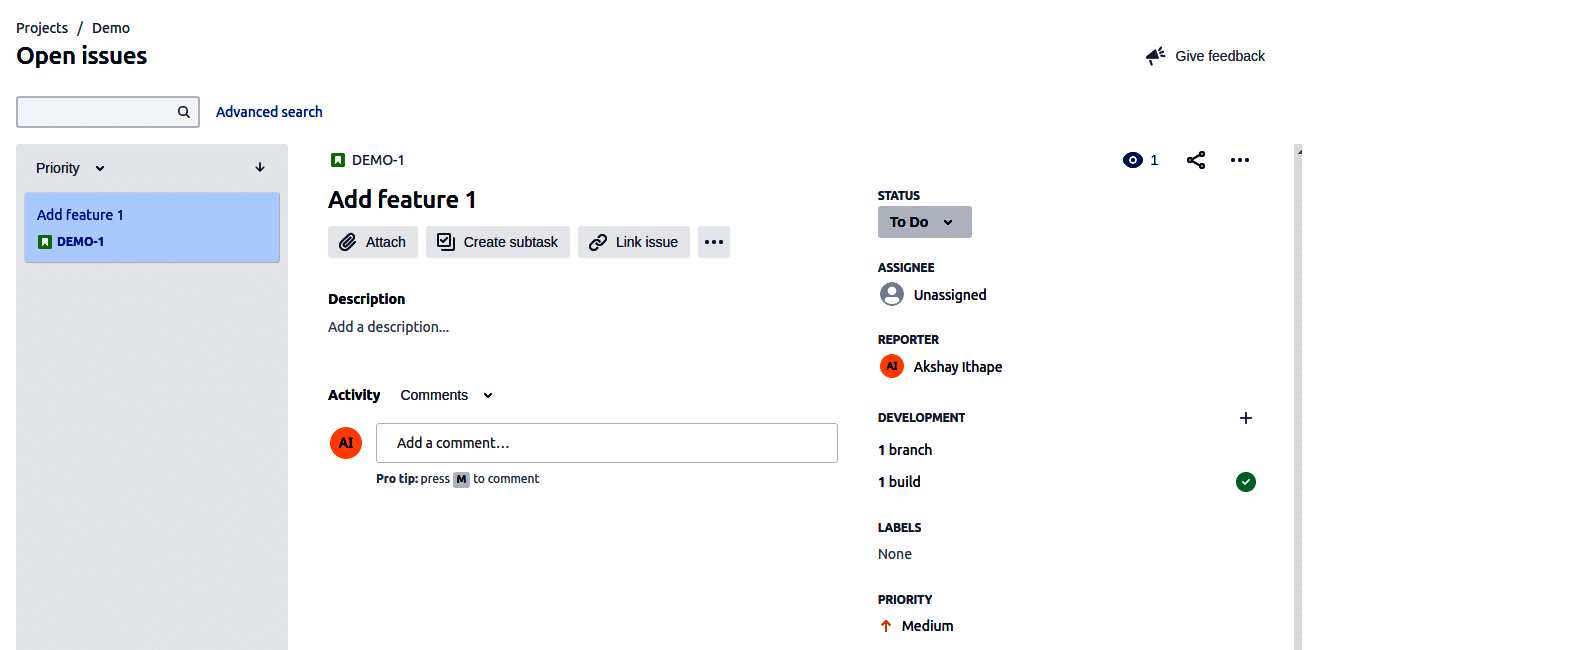Go to Projects in breadcrumb
The height and width of the screenshot is (650, 1593).
point(42,28)
